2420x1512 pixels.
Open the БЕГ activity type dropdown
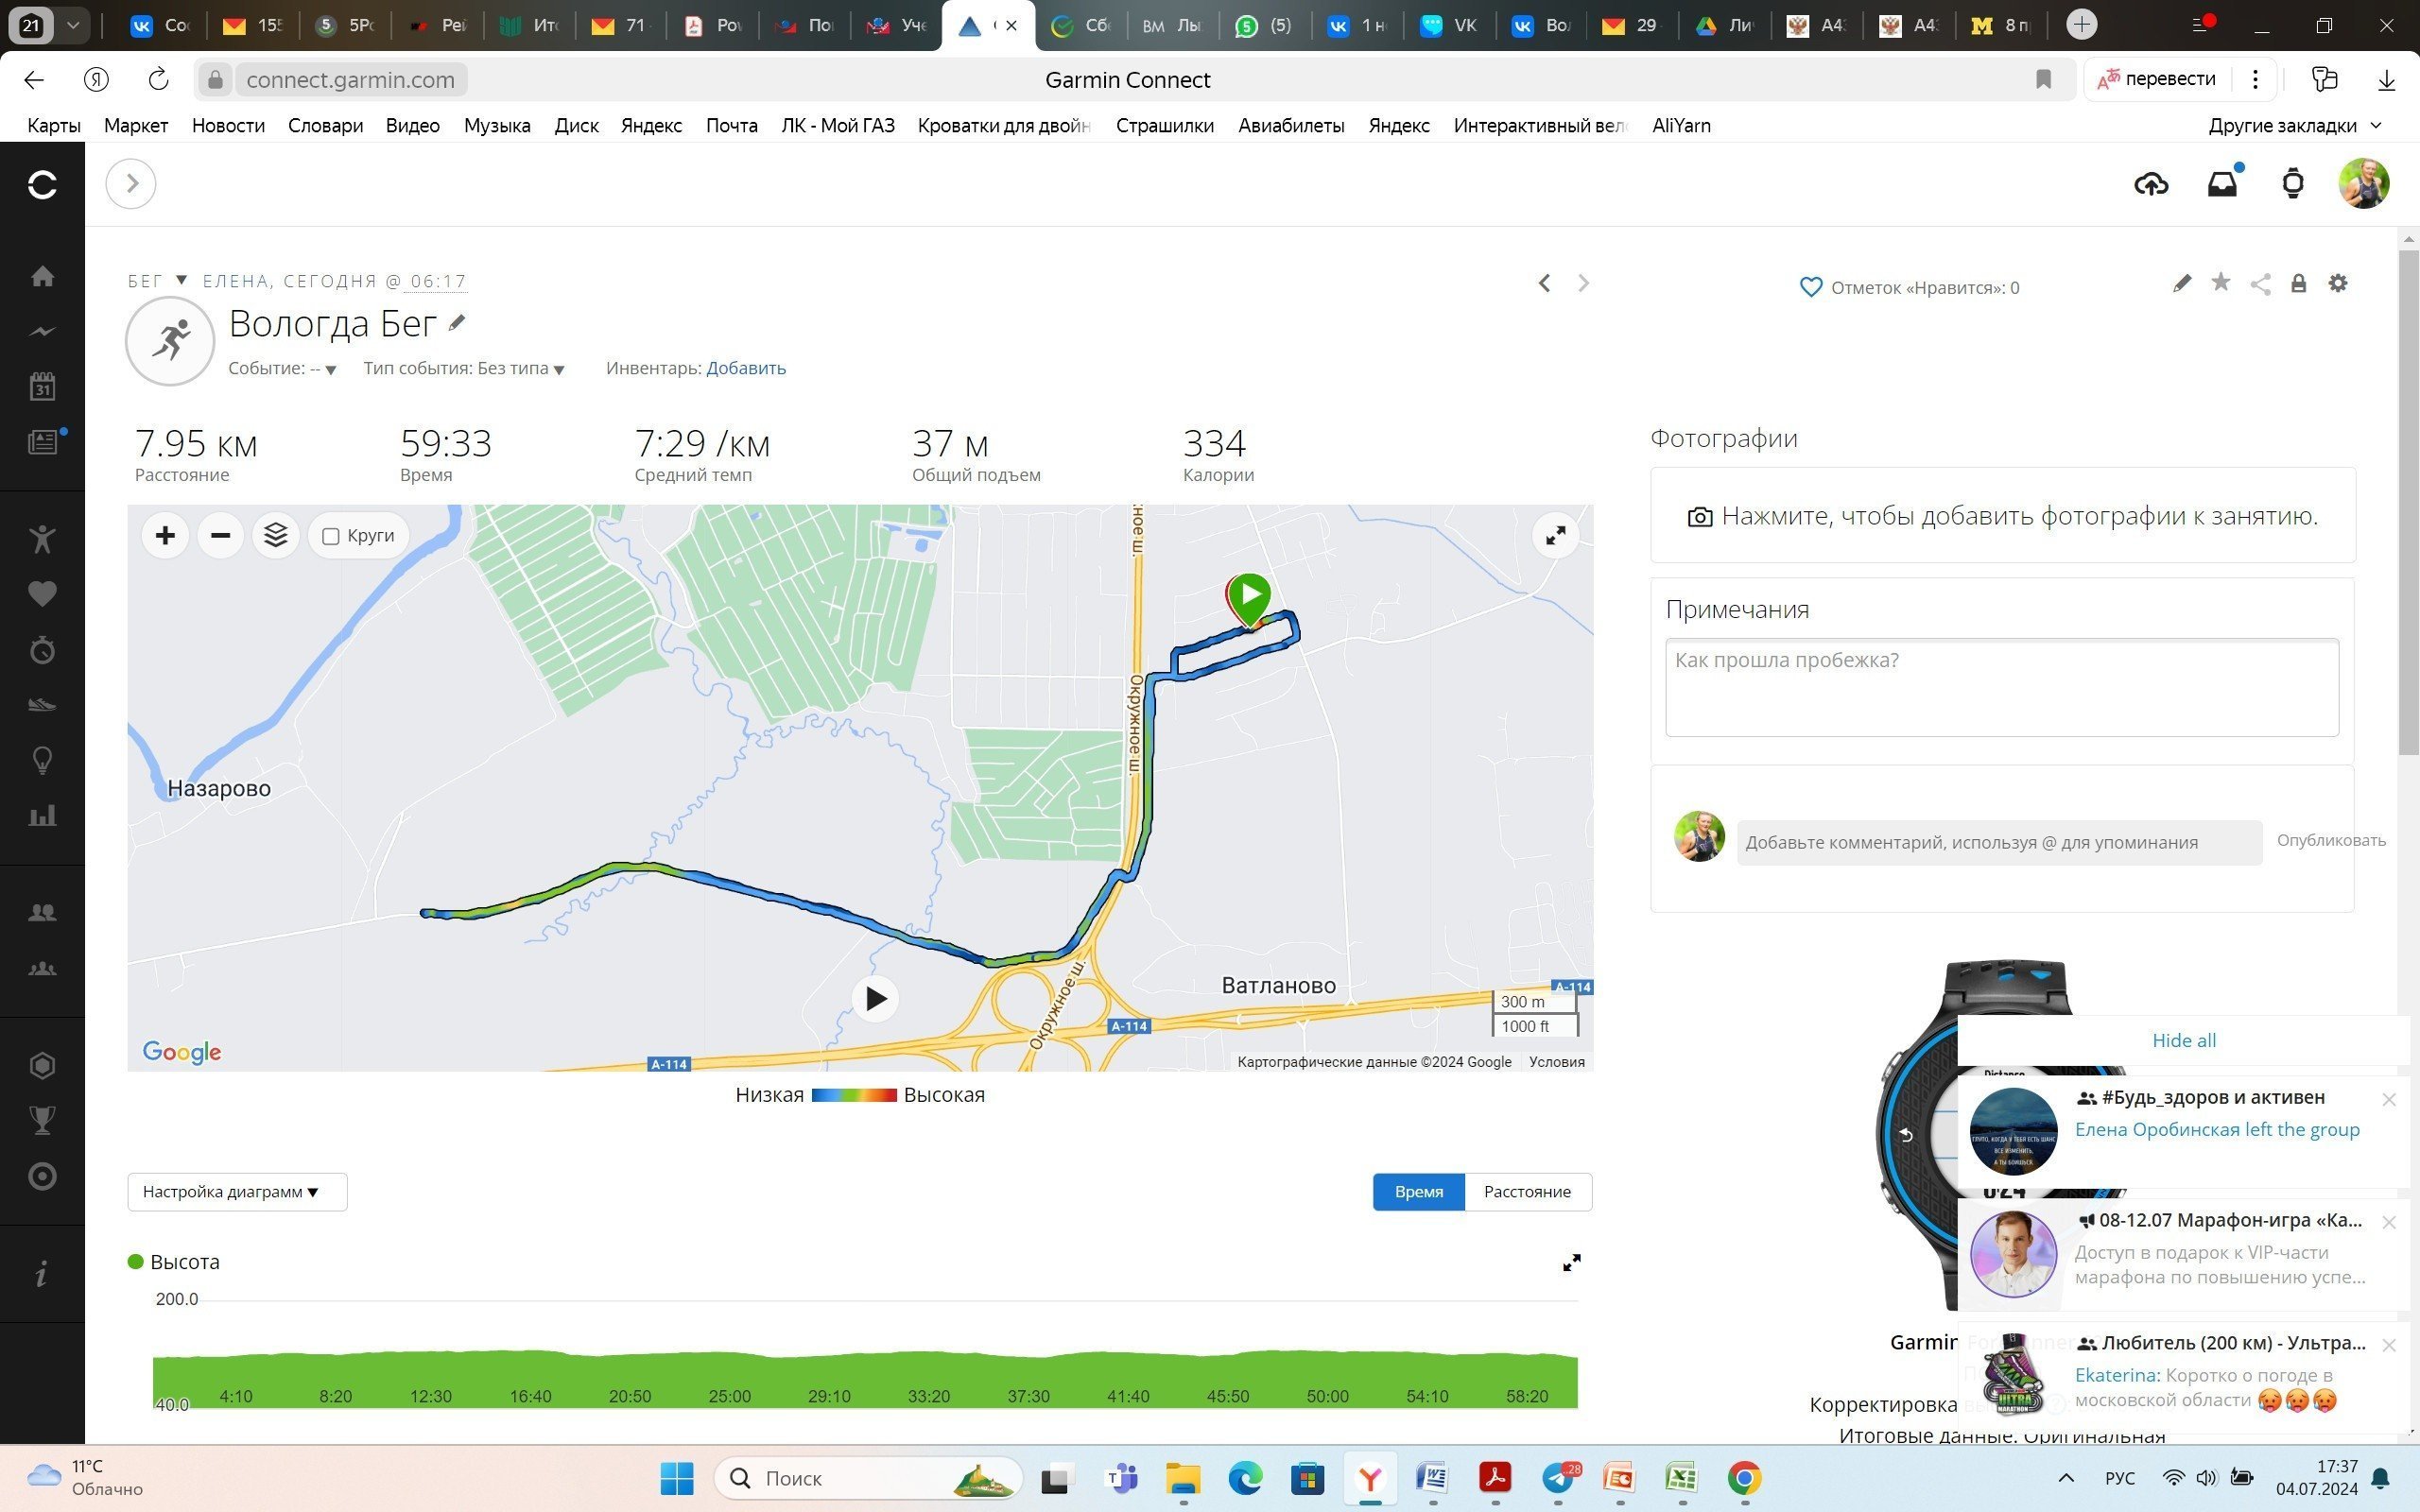tap(158, 281)
